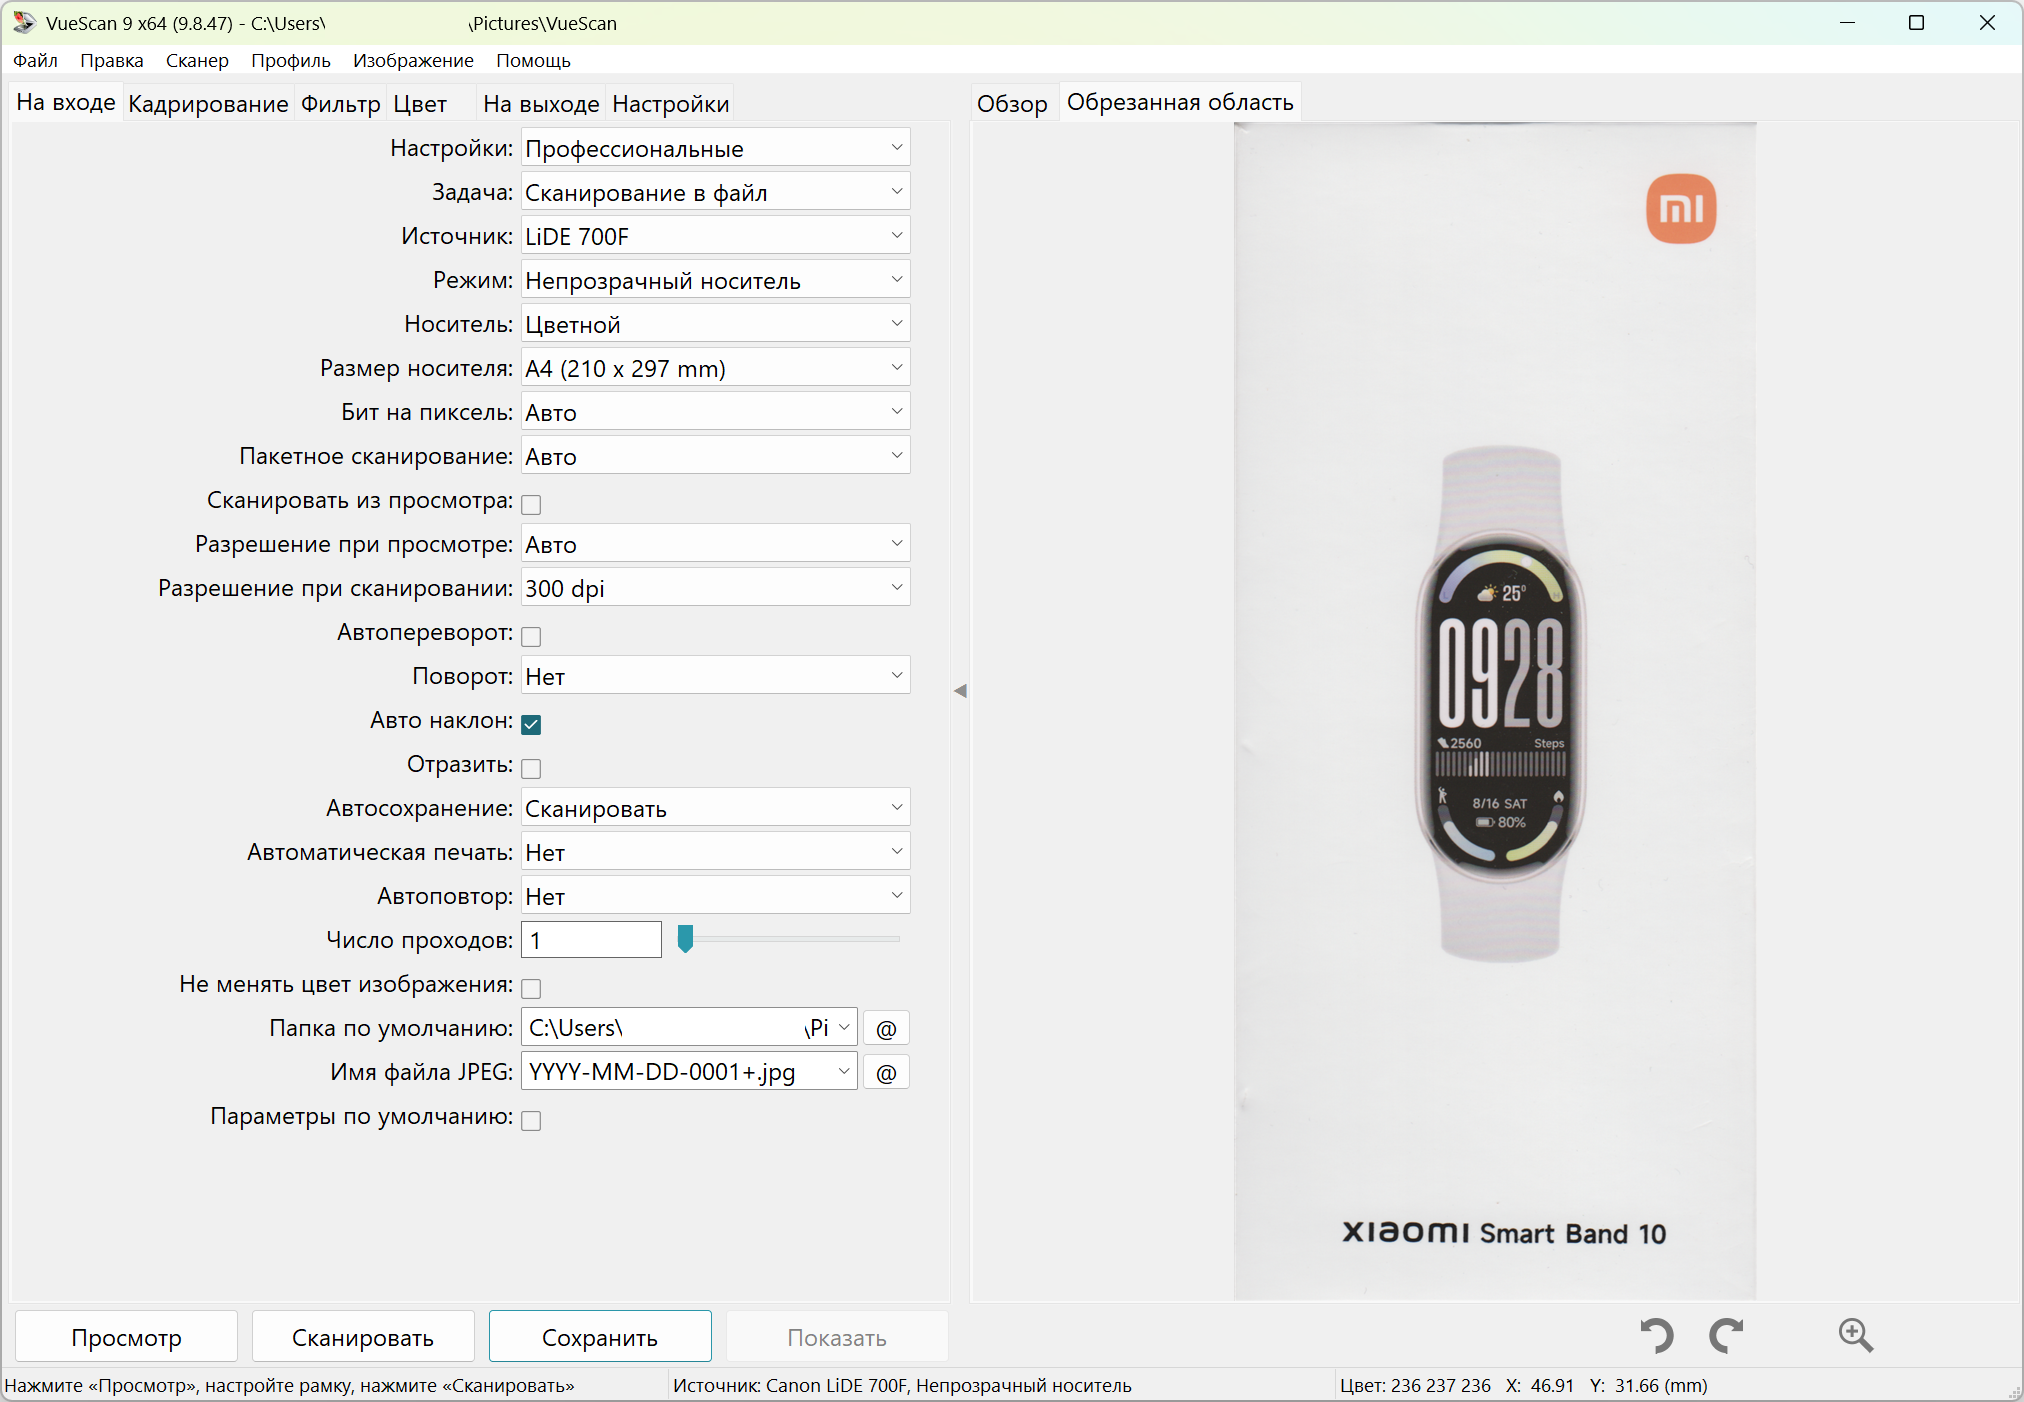Open the Разрешение при сканировании 300 dpi dropdown
Screen dimensions: 2024x1402
pyautogui.click(x=715, y=588)
